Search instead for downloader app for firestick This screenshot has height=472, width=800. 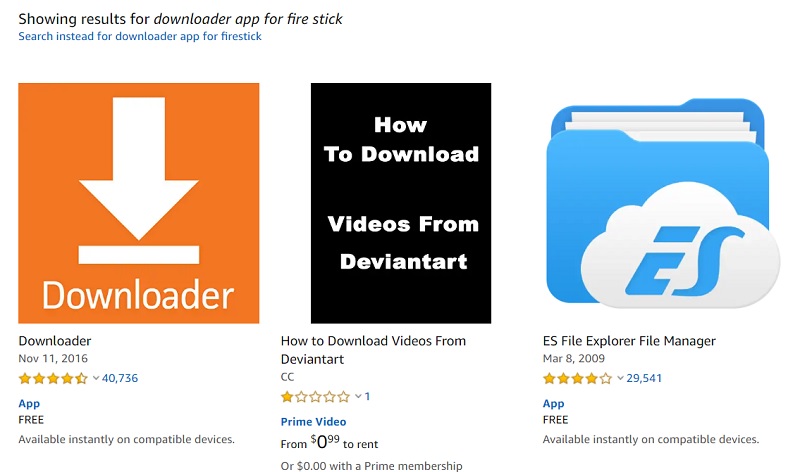(x=140, y=36)
